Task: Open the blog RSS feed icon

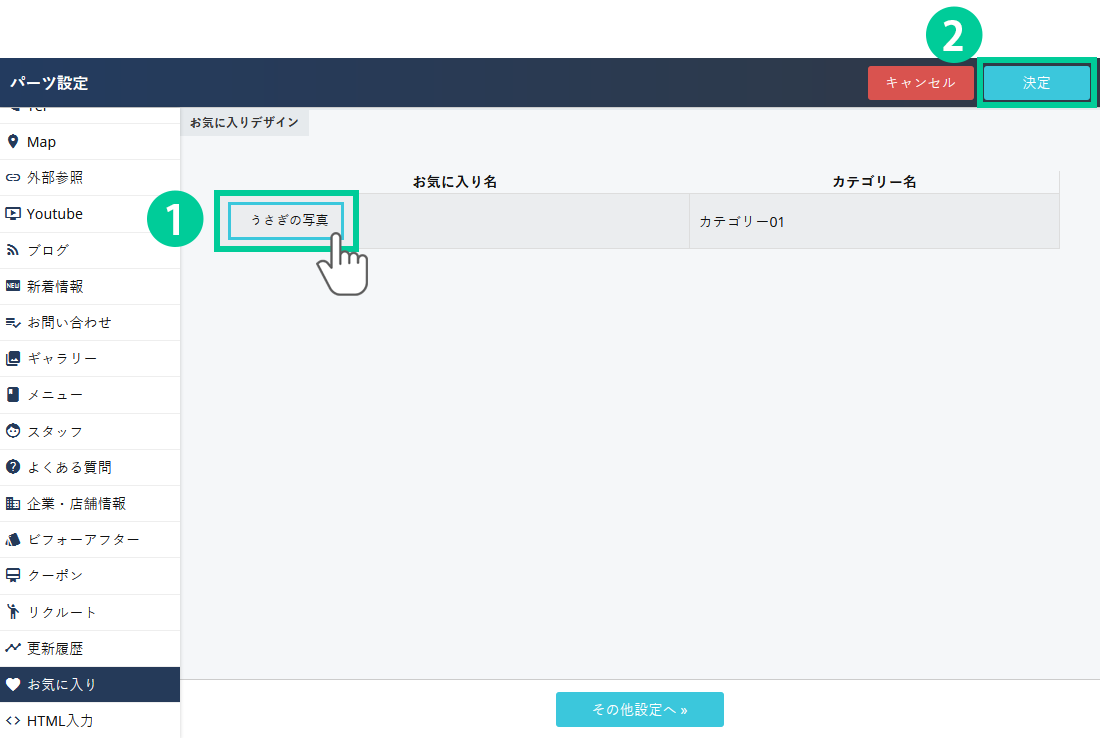Action: [x=13, y=250]
